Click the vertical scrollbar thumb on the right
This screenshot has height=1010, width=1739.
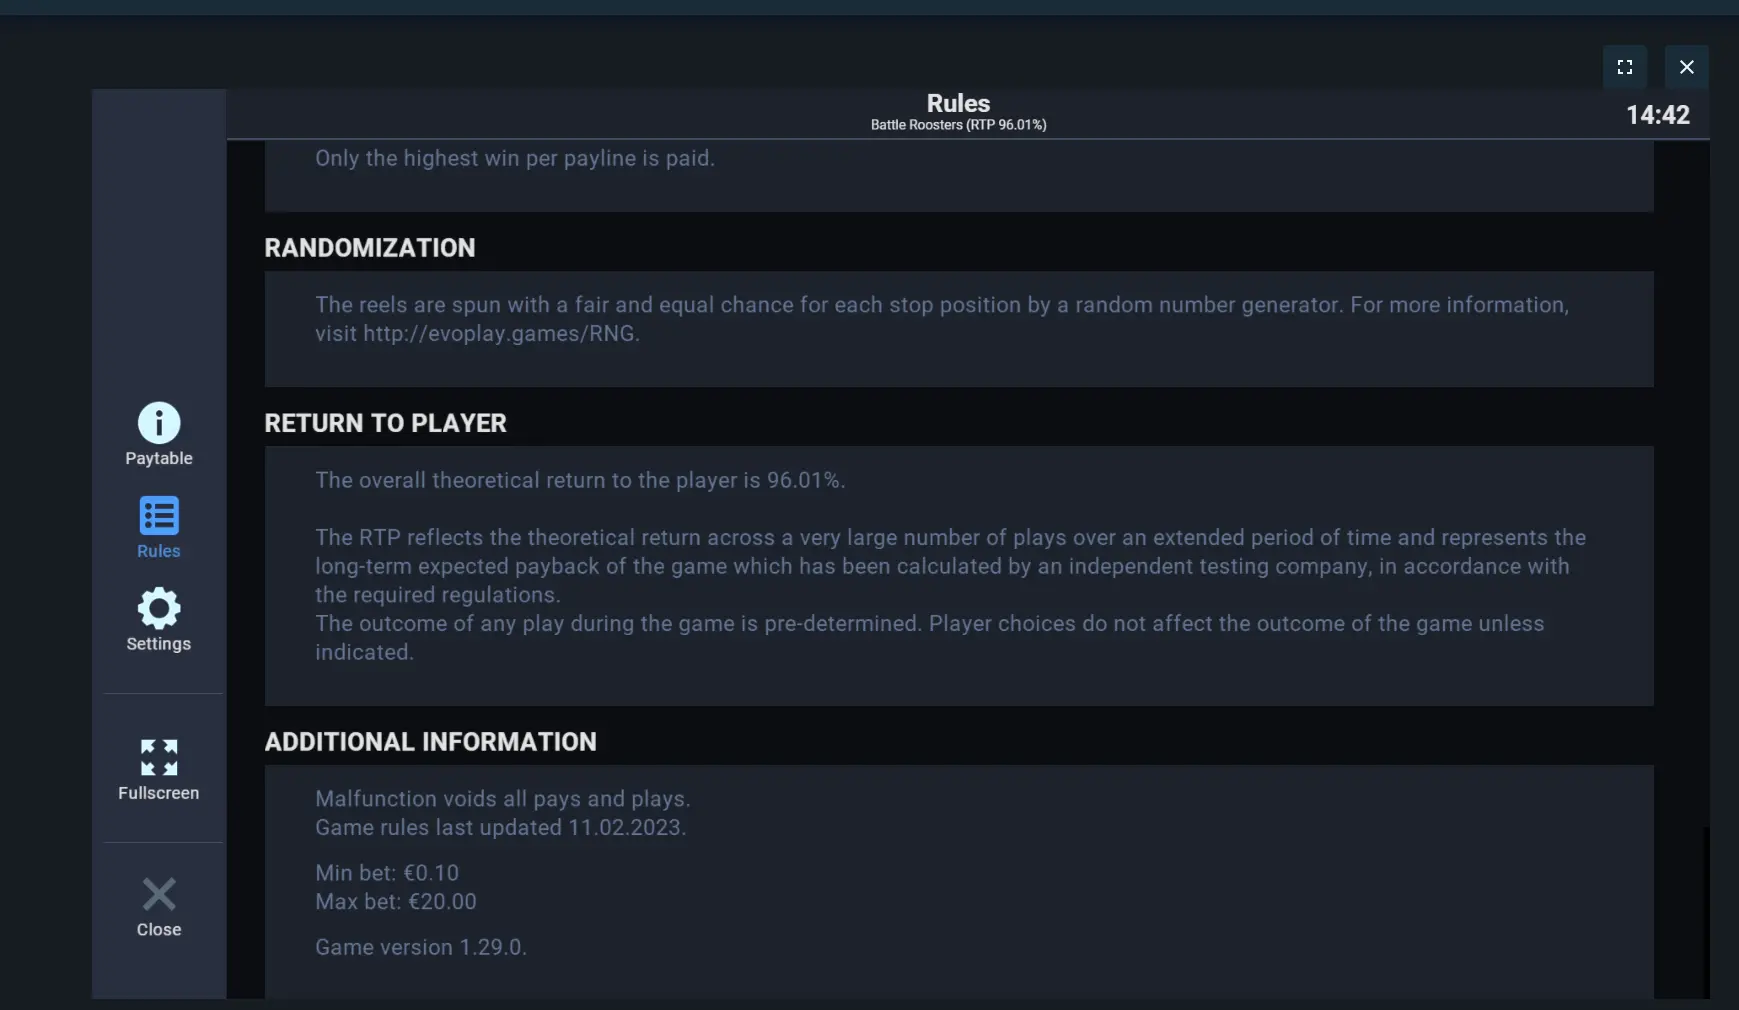(1706, 910)
